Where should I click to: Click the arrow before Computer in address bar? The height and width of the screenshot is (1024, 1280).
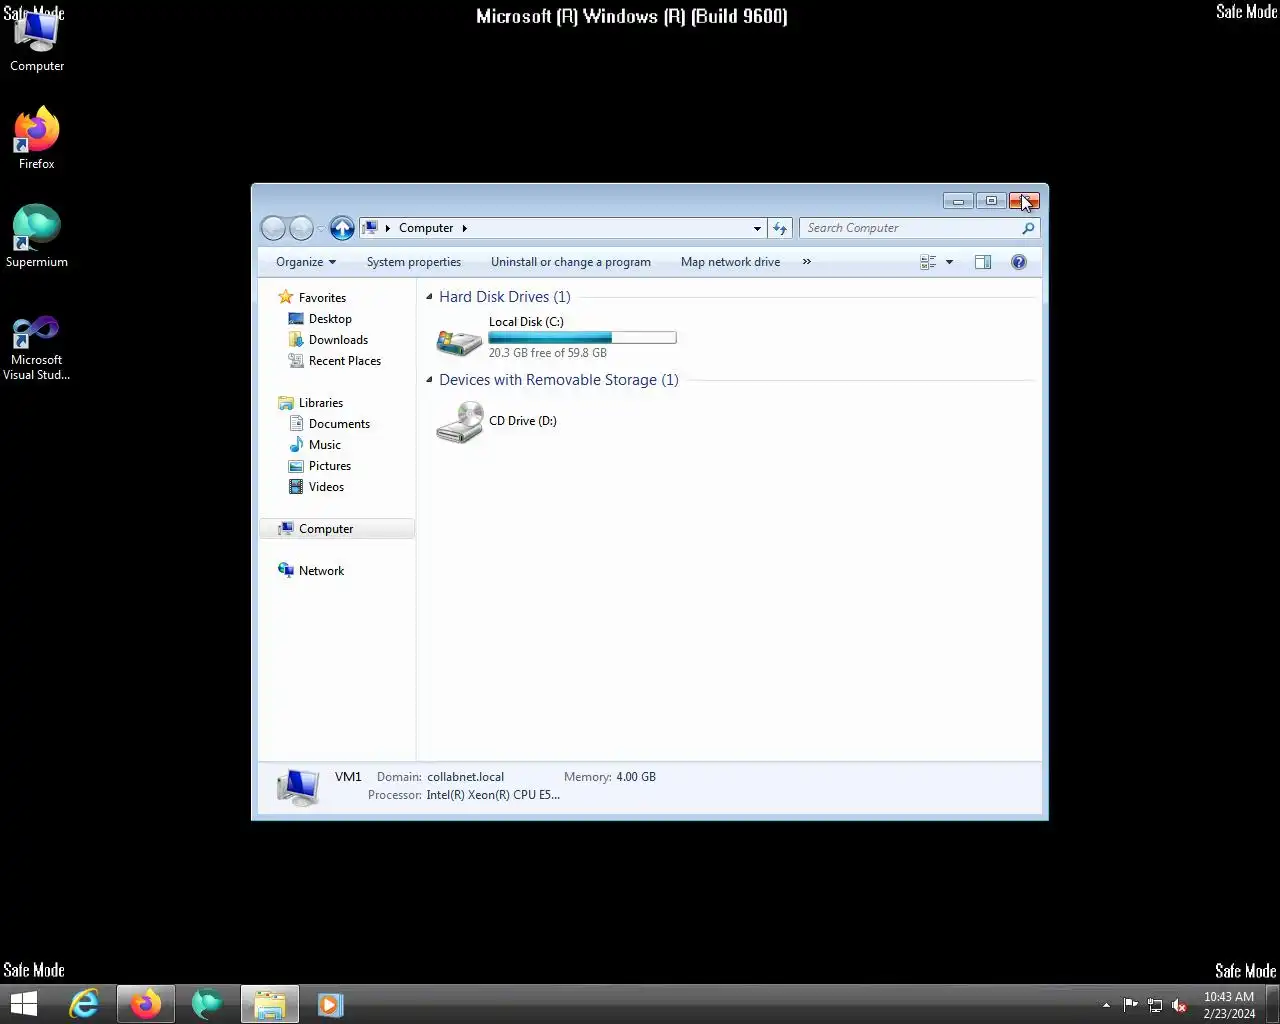tap(388, 228)
